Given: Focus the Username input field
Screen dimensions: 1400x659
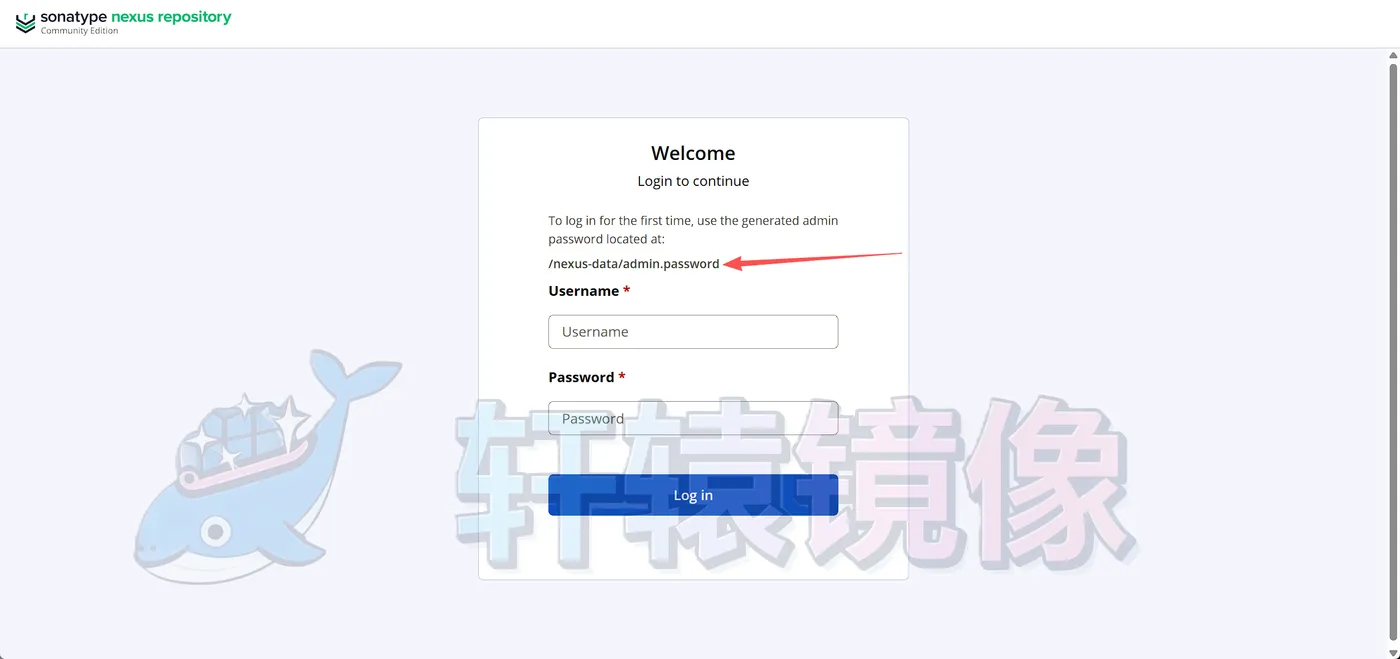Looking at the screenshot, I should pyautogui.click(x=693, y=332).
